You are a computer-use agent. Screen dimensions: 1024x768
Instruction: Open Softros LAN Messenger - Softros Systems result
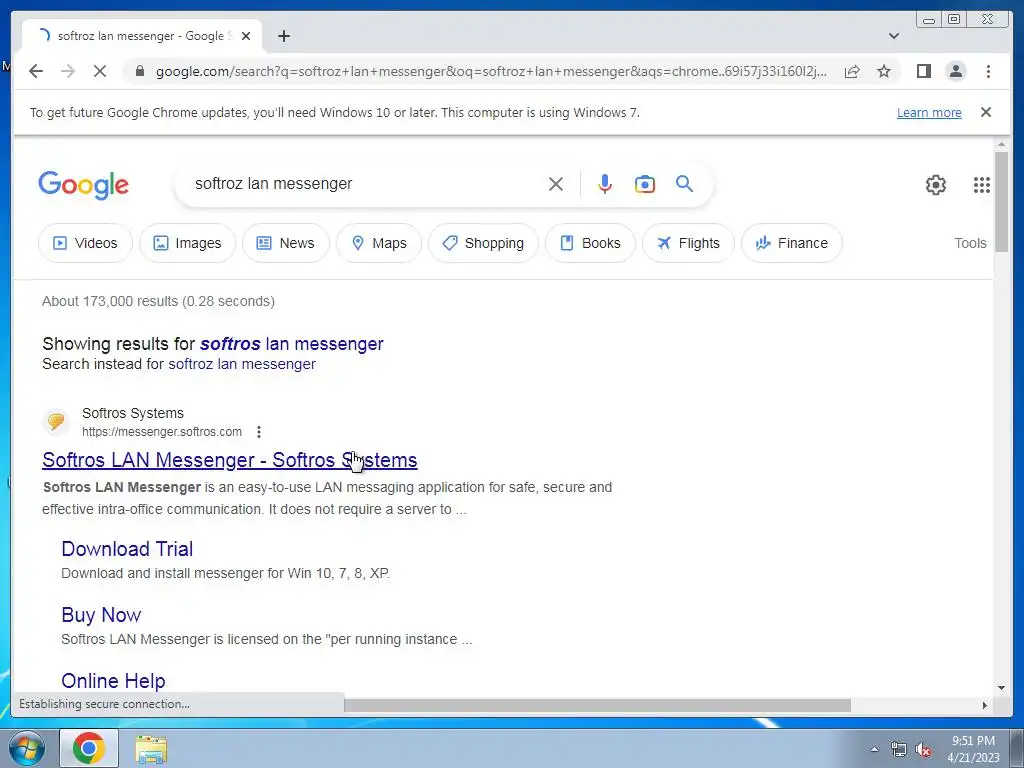230,460
